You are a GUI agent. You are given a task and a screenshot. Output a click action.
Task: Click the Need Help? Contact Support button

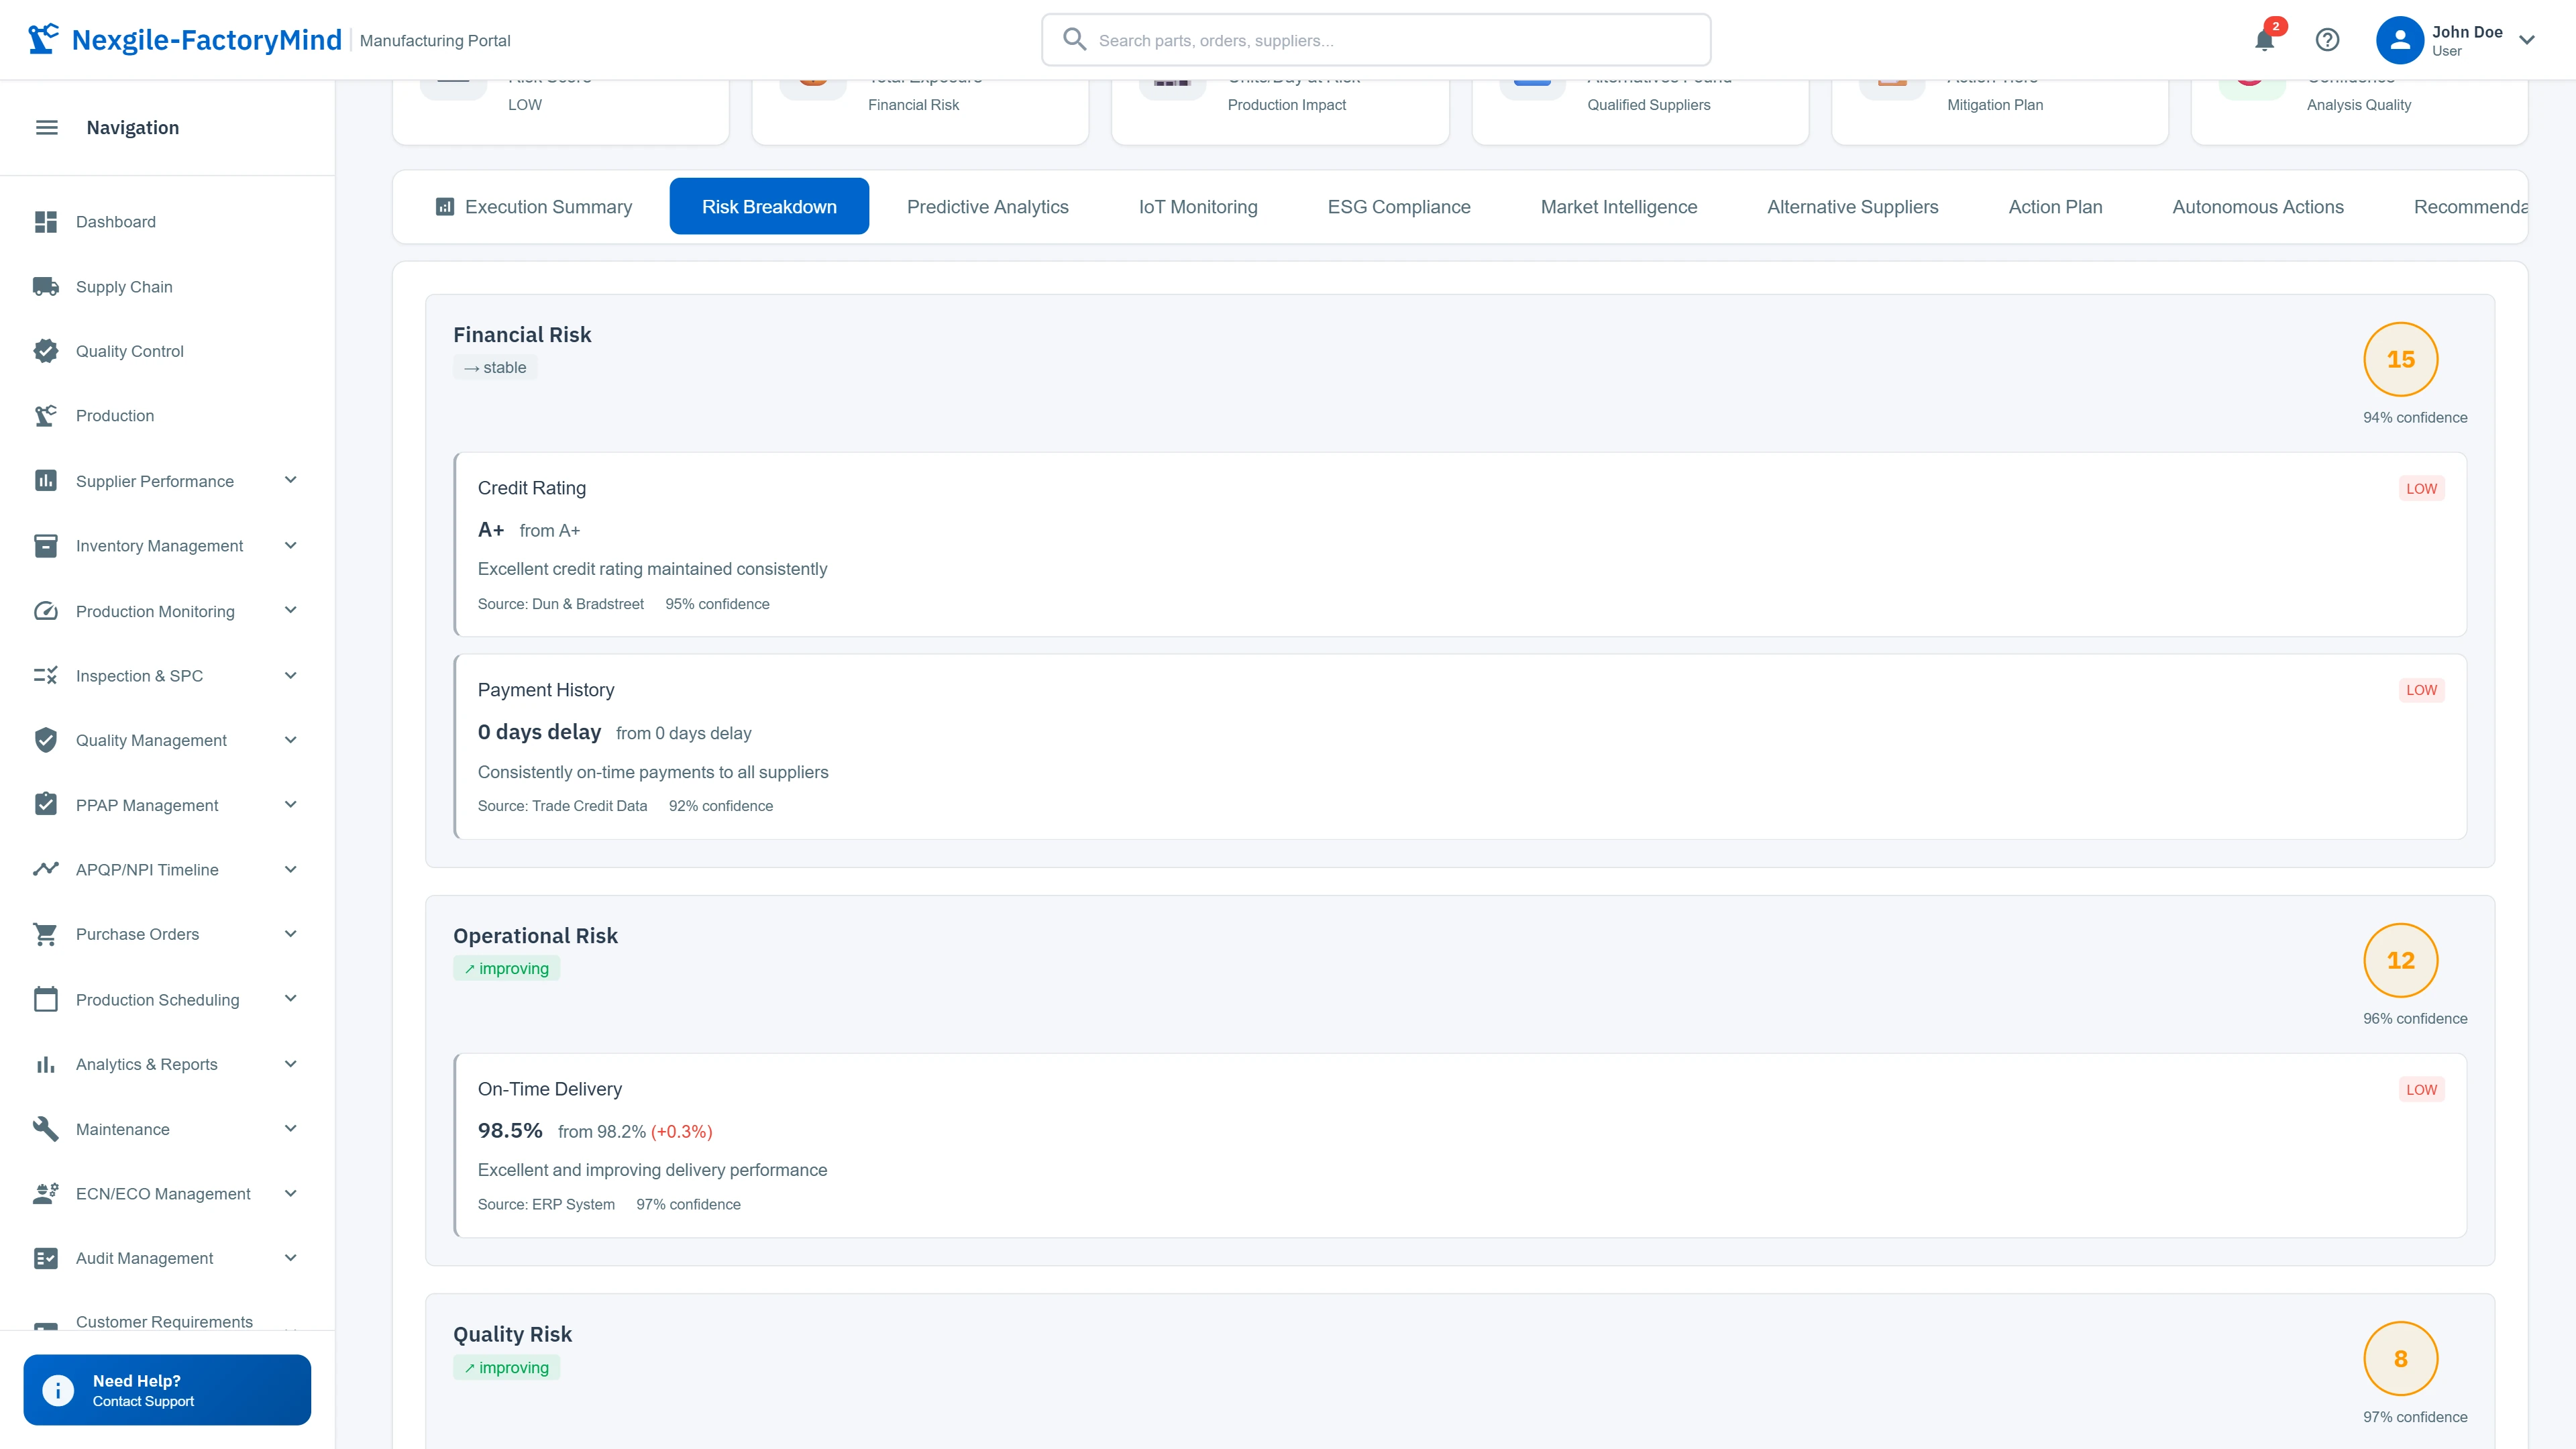(x=167, y=1390)
